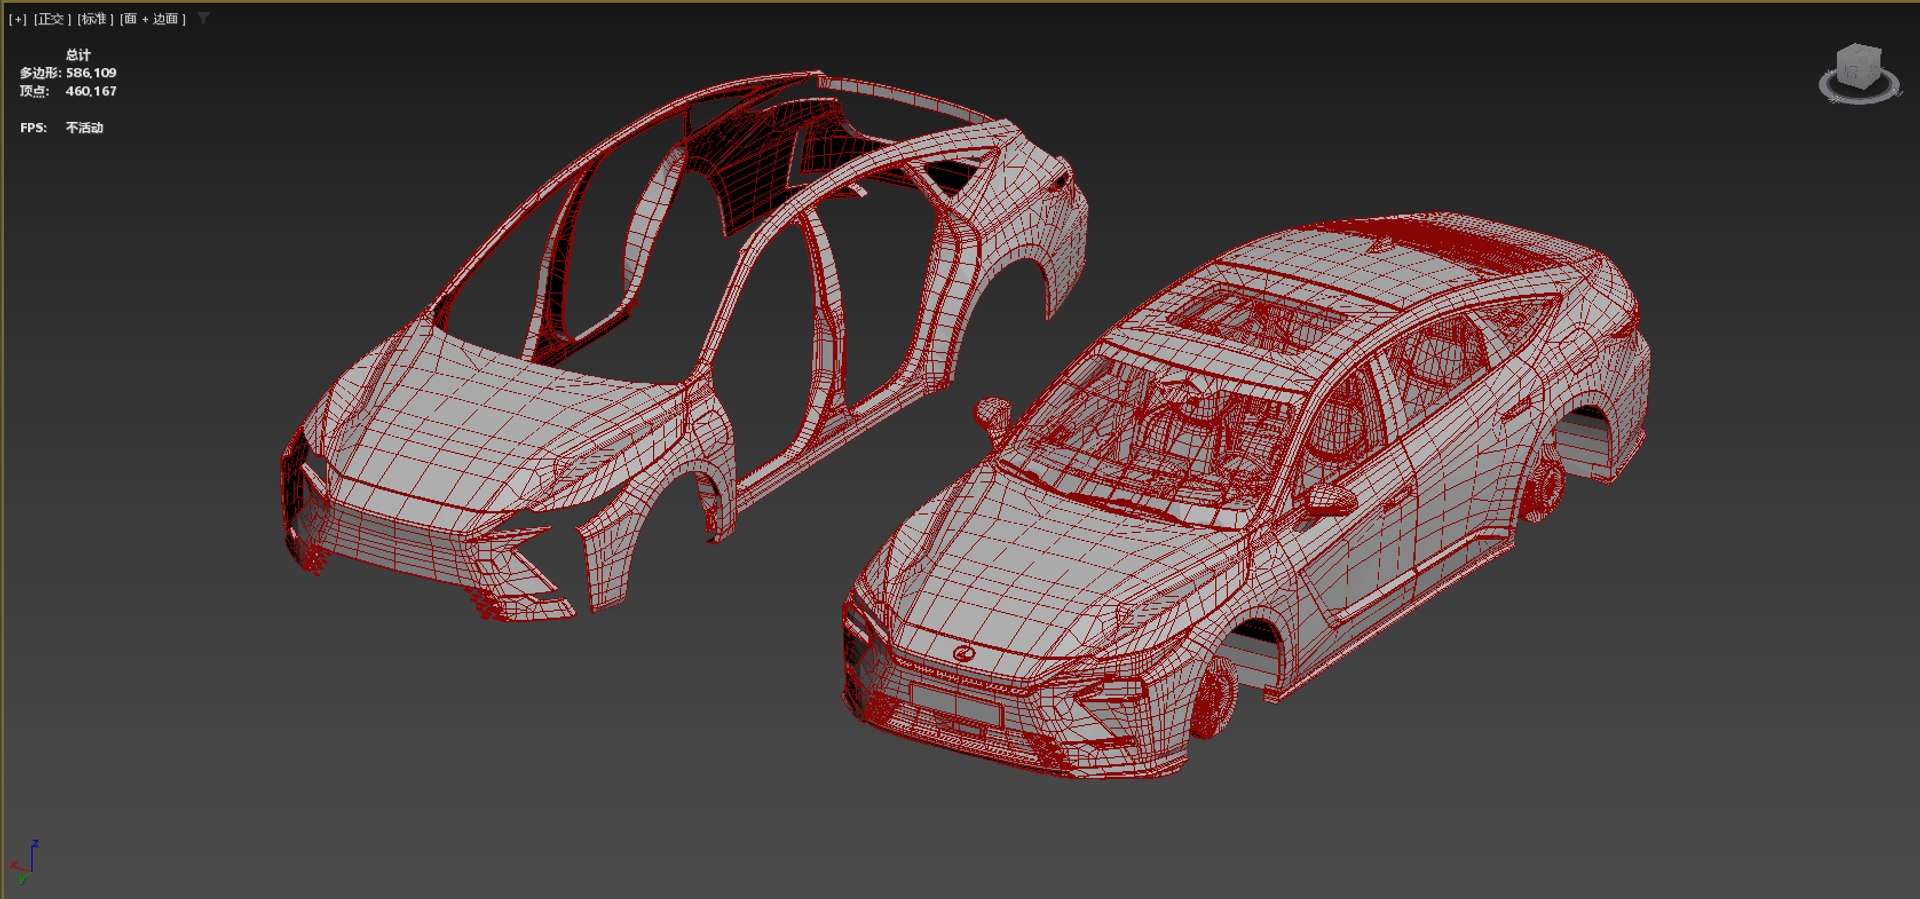Click the emblem on the complete car's hood
The image size is (1920, 899).
pyautogui.click(x=964, y=653)
